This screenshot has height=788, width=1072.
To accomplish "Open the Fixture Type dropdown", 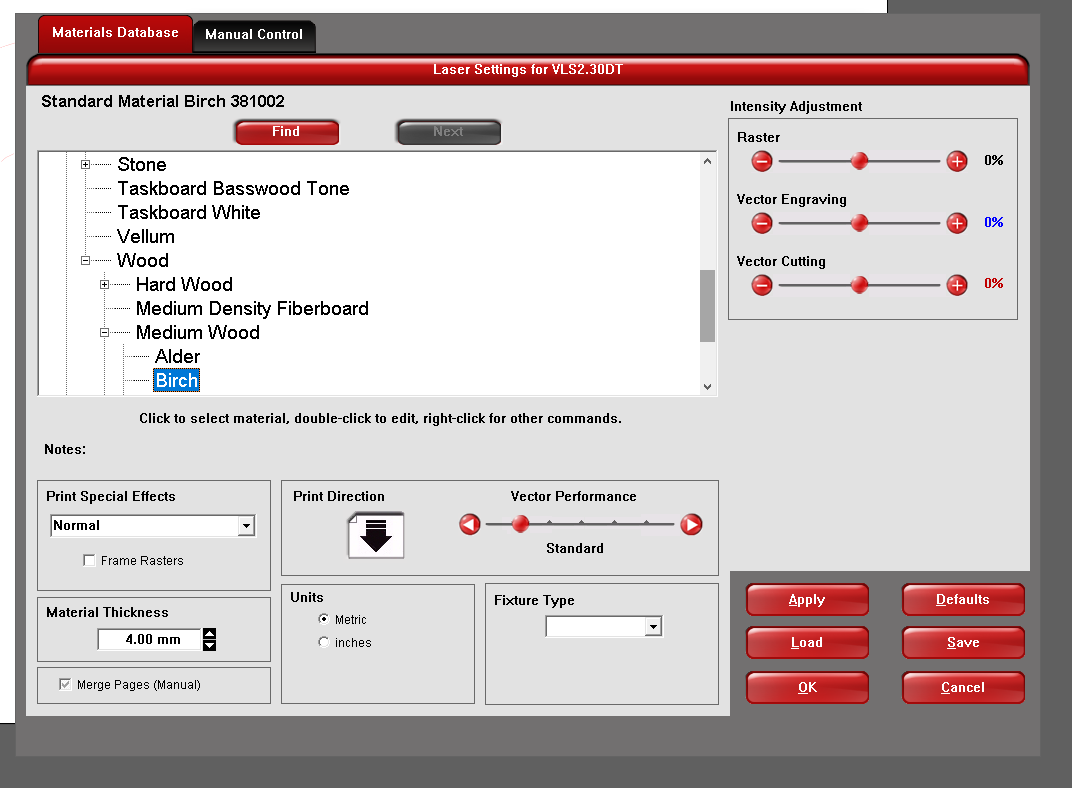I will 653,627.
